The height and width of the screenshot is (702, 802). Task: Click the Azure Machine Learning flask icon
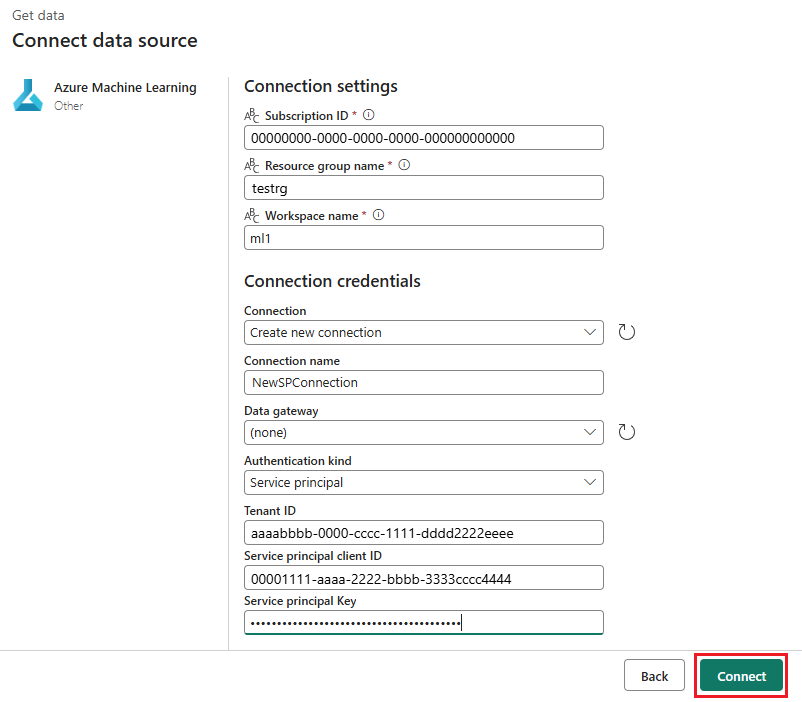(x=28, y=95)
